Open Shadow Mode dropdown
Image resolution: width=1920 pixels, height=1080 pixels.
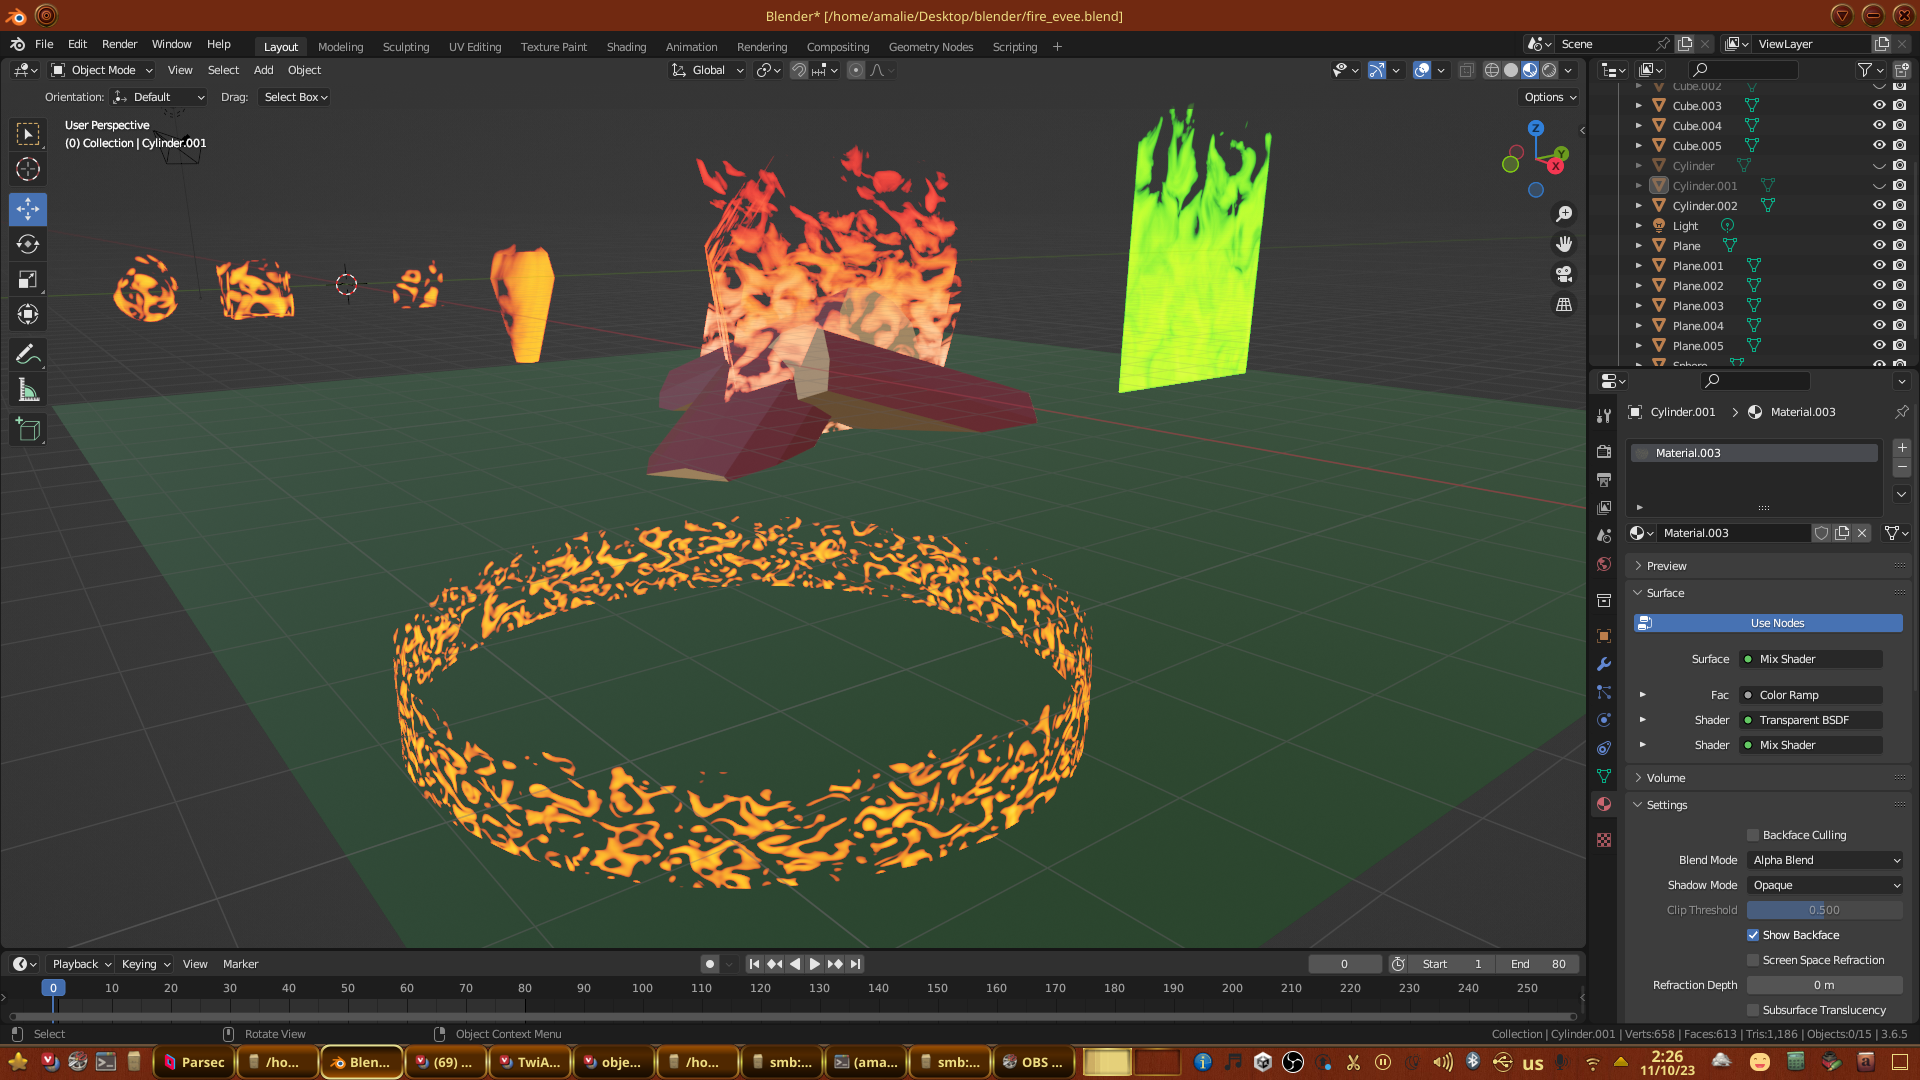tap(1825, 885)
